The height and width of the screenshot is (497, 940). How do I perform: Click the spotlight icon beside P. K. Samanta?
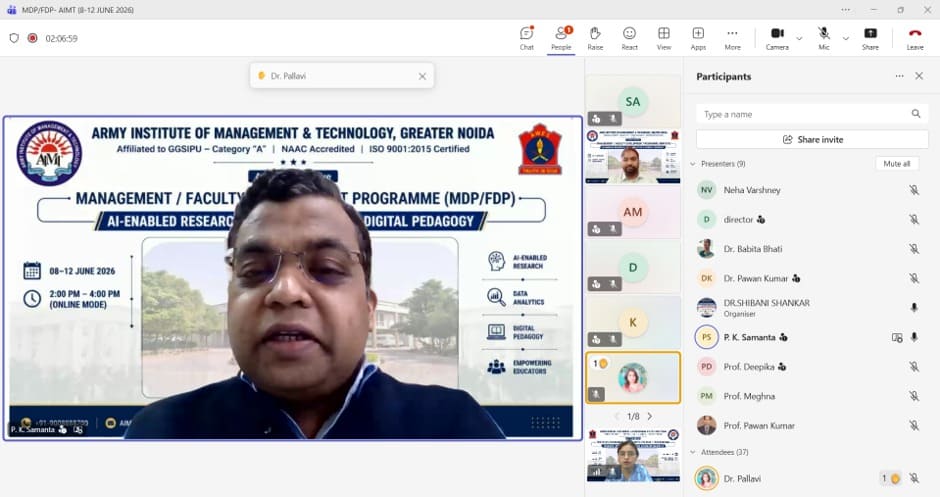897,338
